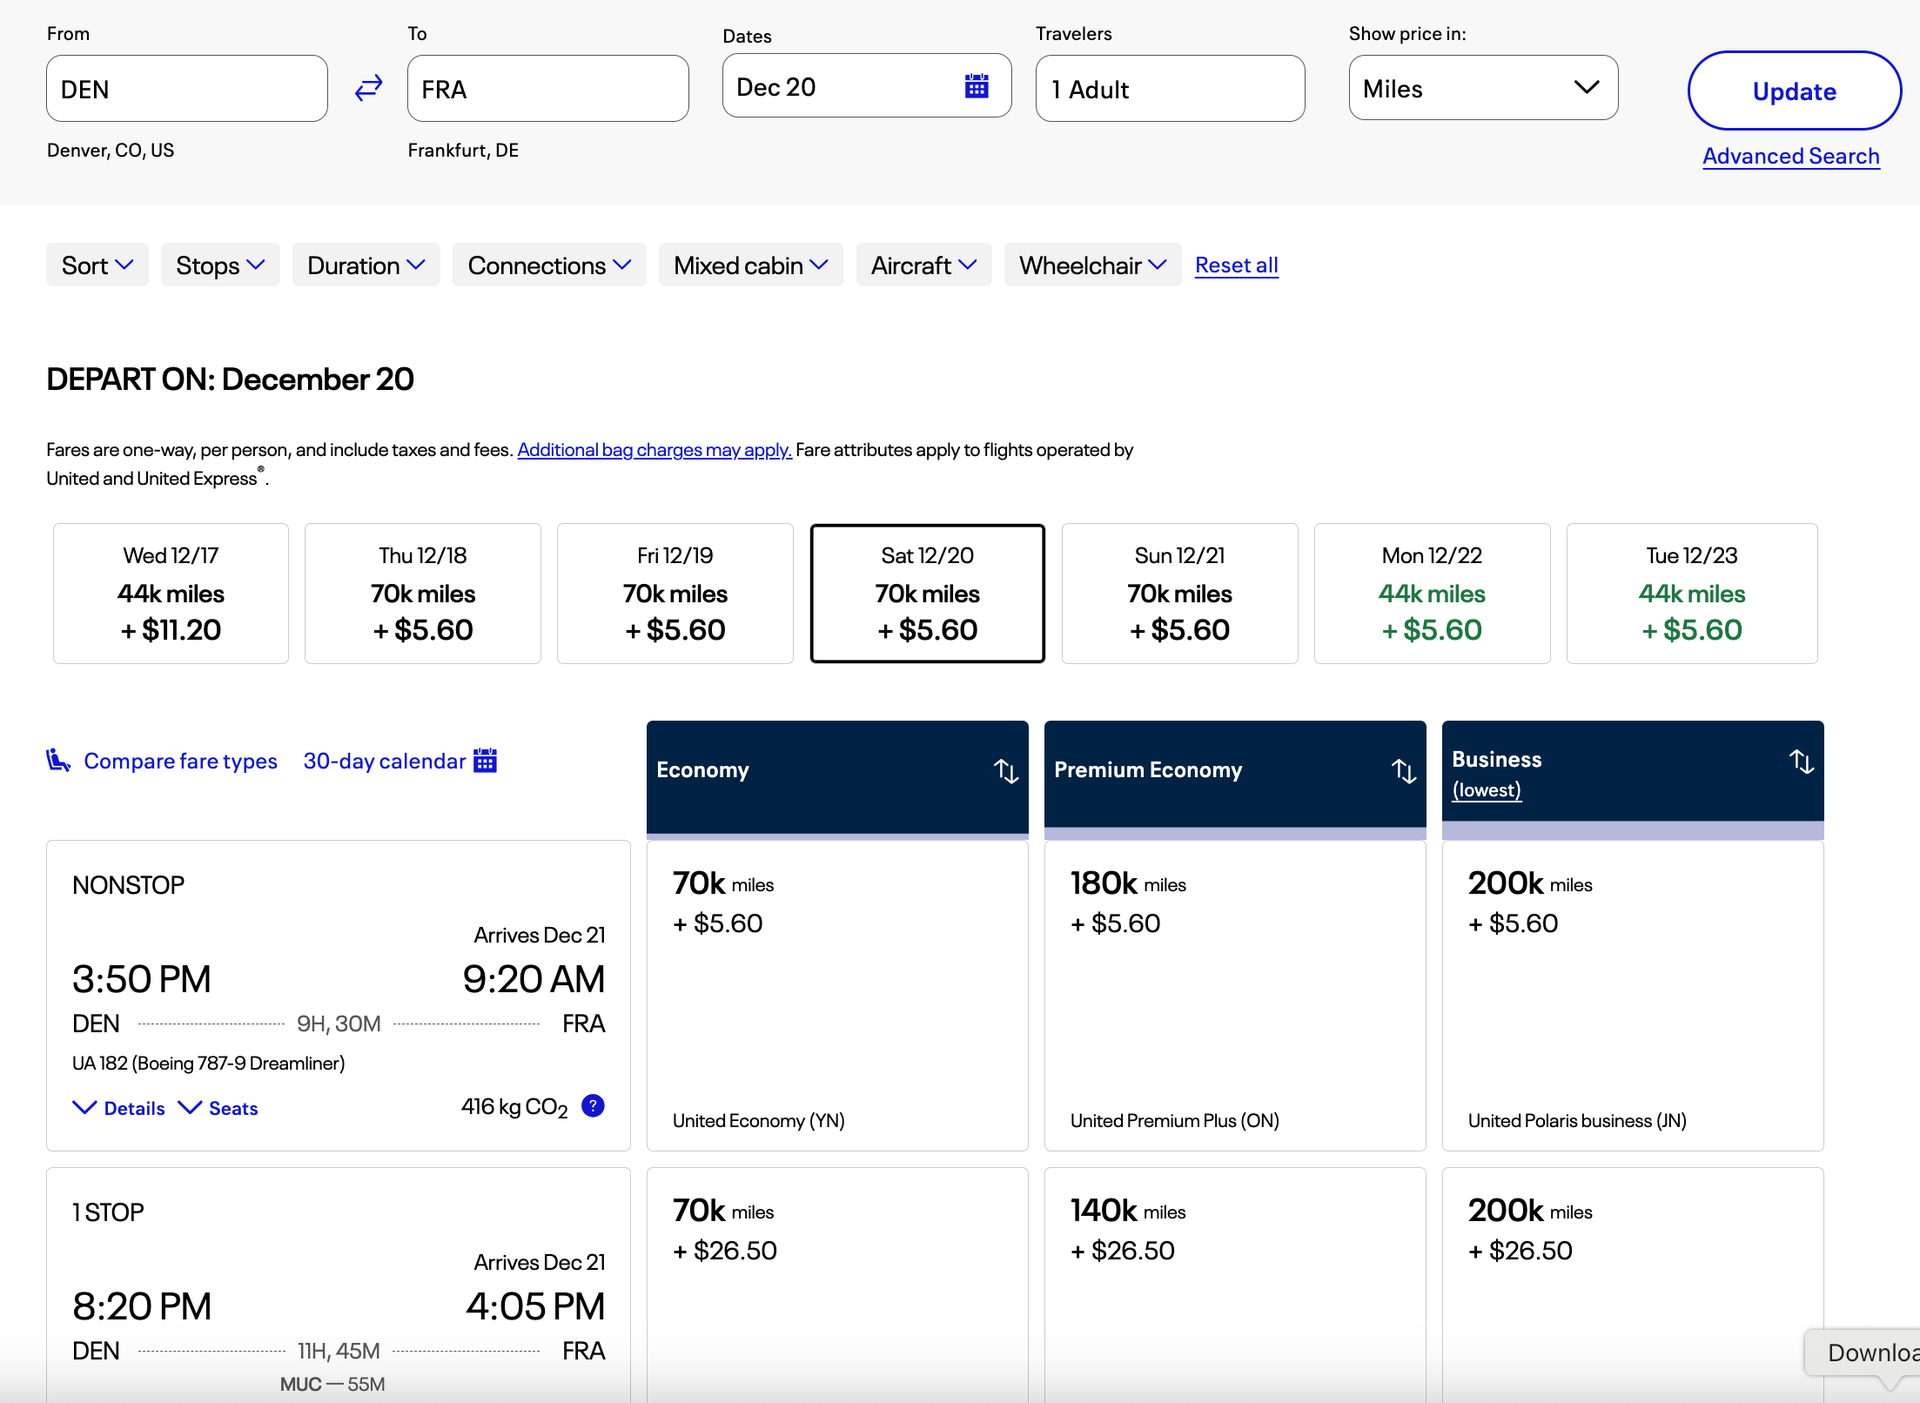Change the Miles price display dropdown
The width and height of the screenshot is (1920, 1403).
(1483, 88)
